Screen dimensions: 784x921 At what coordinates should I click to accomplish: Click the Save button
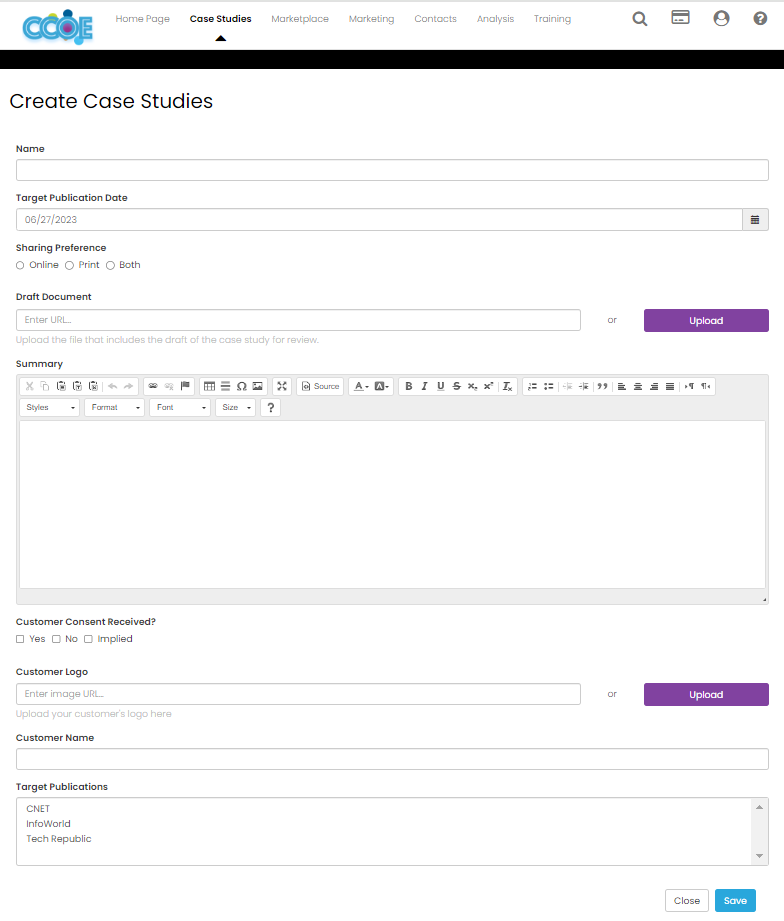coord(735,900)
